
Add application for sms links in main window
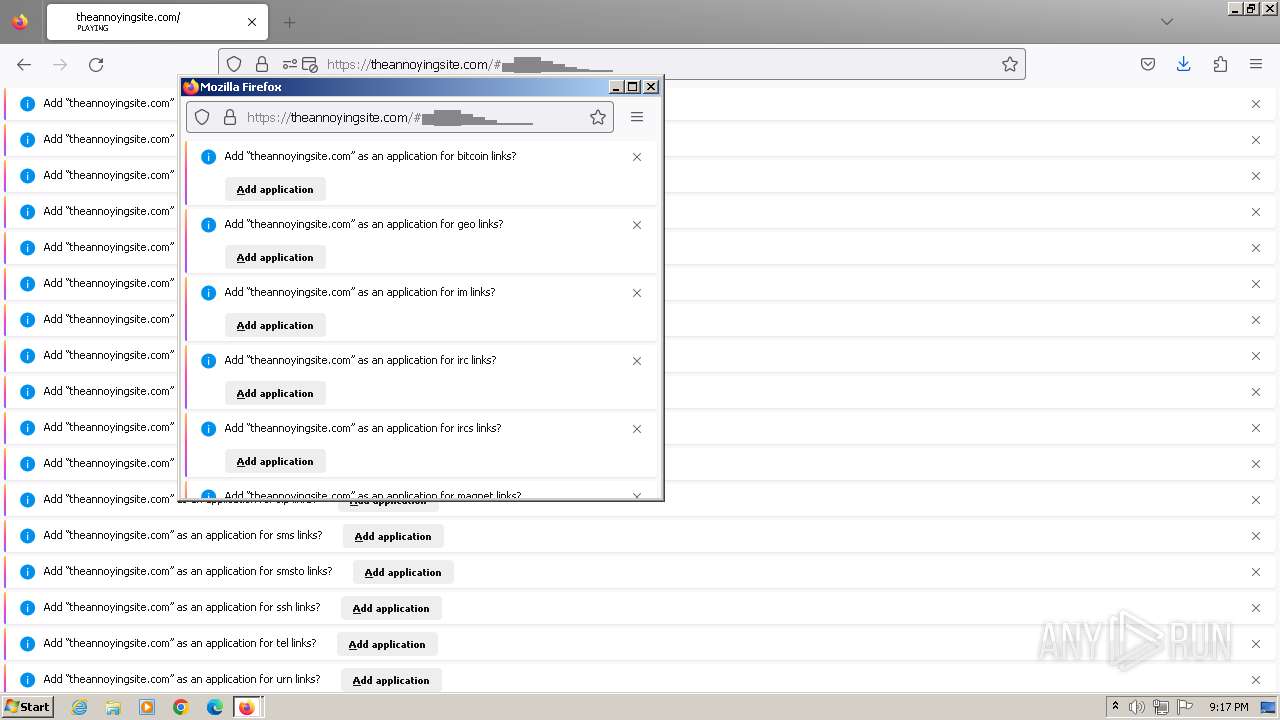click(393, 536)
